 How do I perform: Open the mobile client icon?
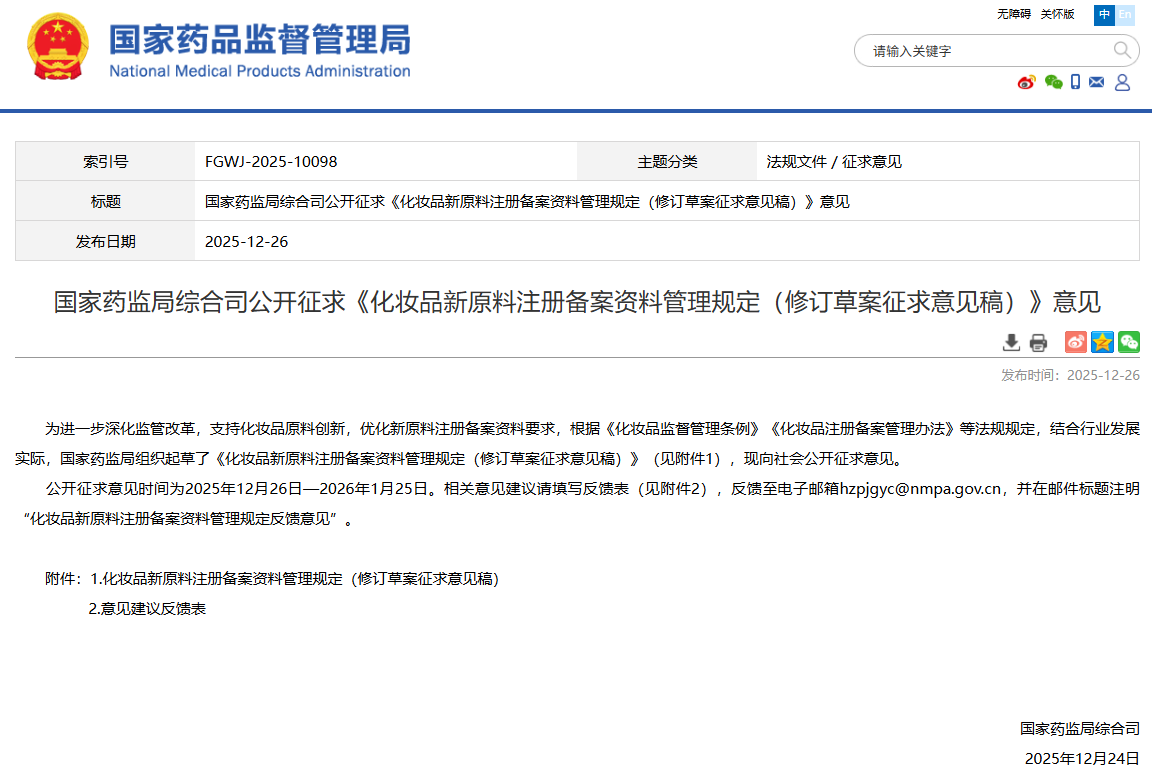[1075, 83]
